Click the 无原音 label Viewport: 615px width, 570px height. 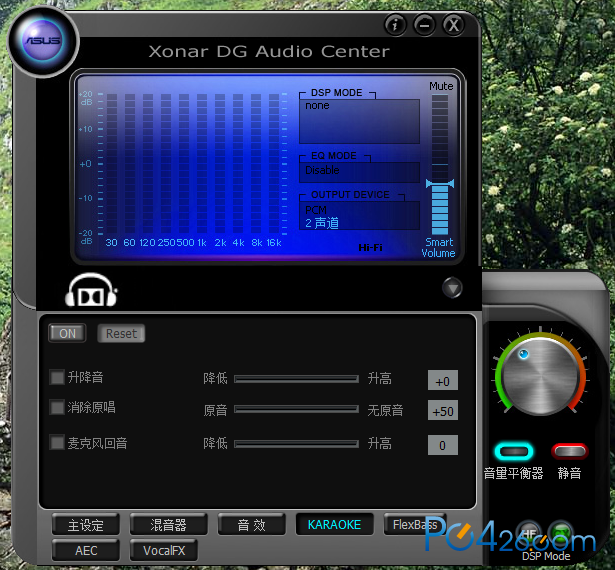(385, 410)
